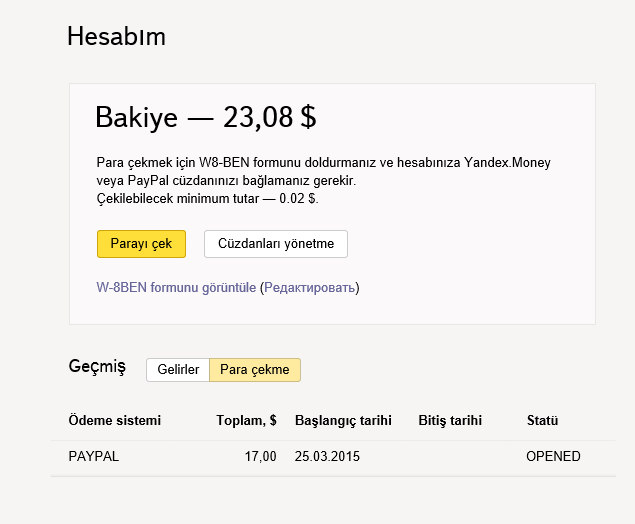Viewport: 635px width, 524px height.
Task: Click the Toplam, $ column header
Action: [246, 420]
